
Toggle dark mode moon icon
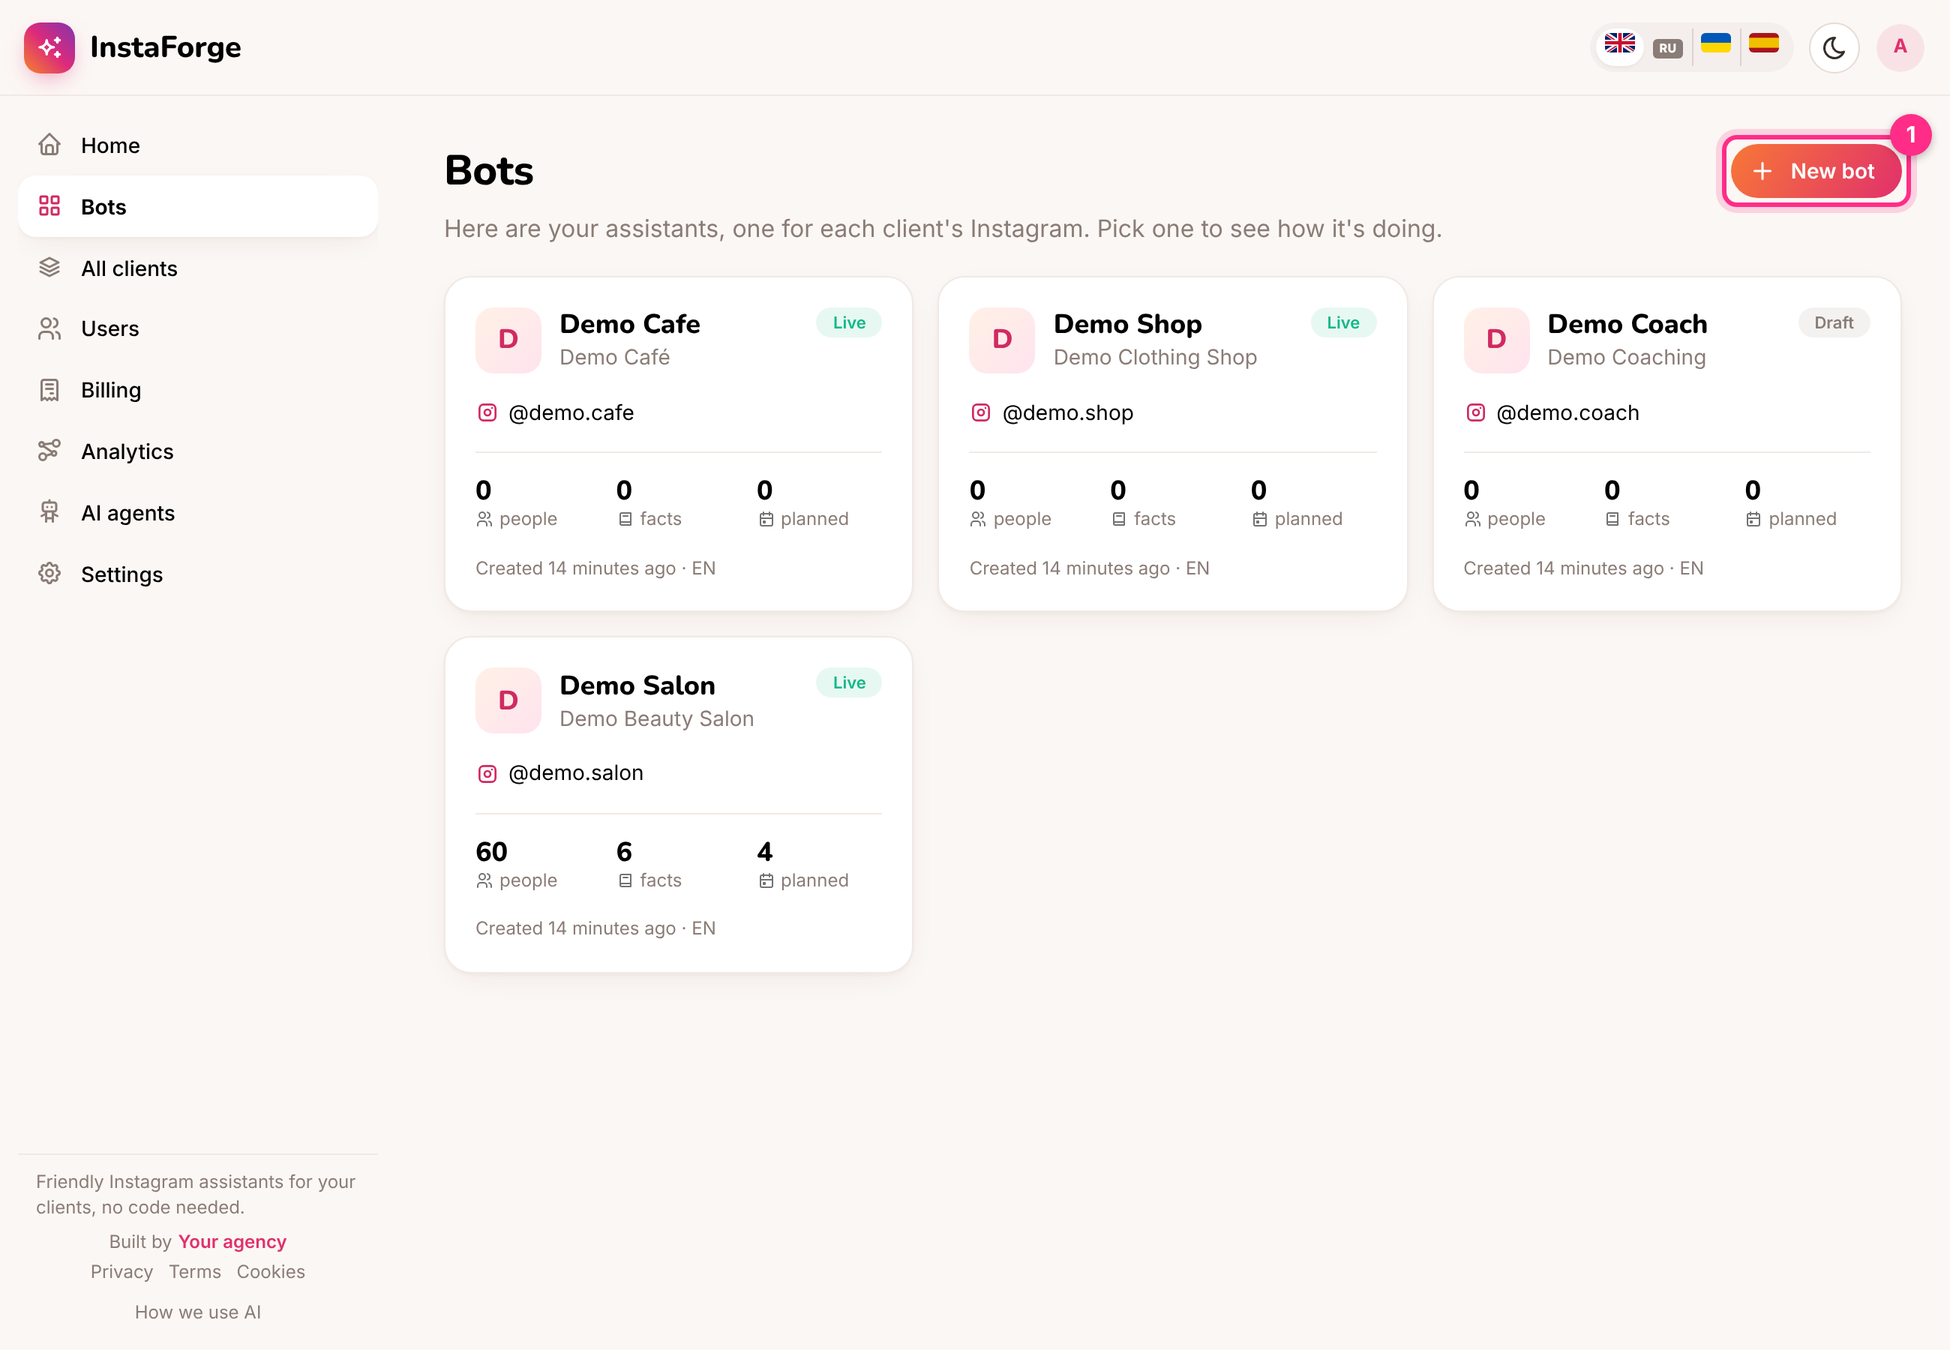pos(1834,47)
